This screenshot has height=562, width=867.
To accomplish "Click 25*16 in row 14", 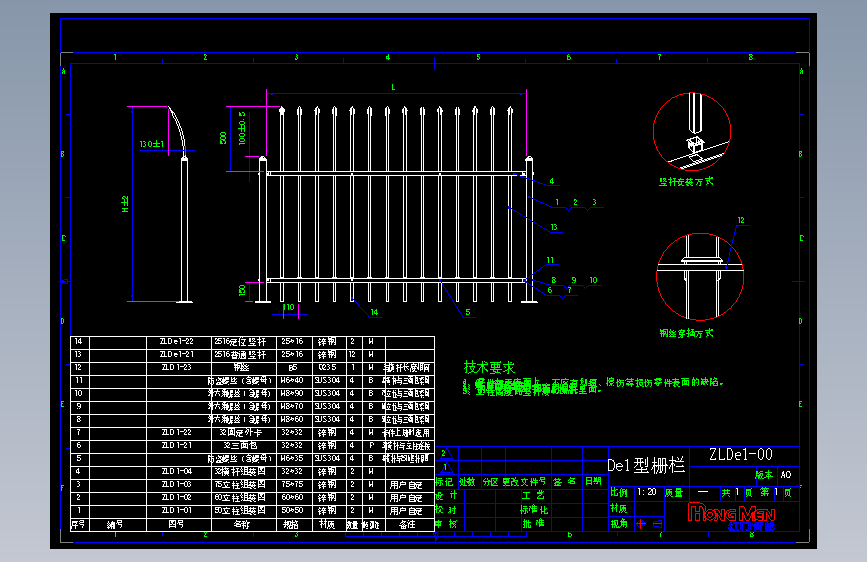I will tap(292, 342).
